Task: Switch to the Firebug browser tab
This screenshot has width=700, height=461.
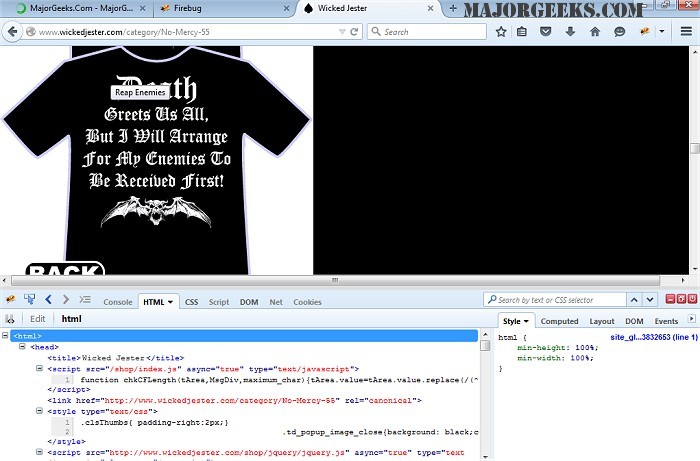Action: (223, 8)
